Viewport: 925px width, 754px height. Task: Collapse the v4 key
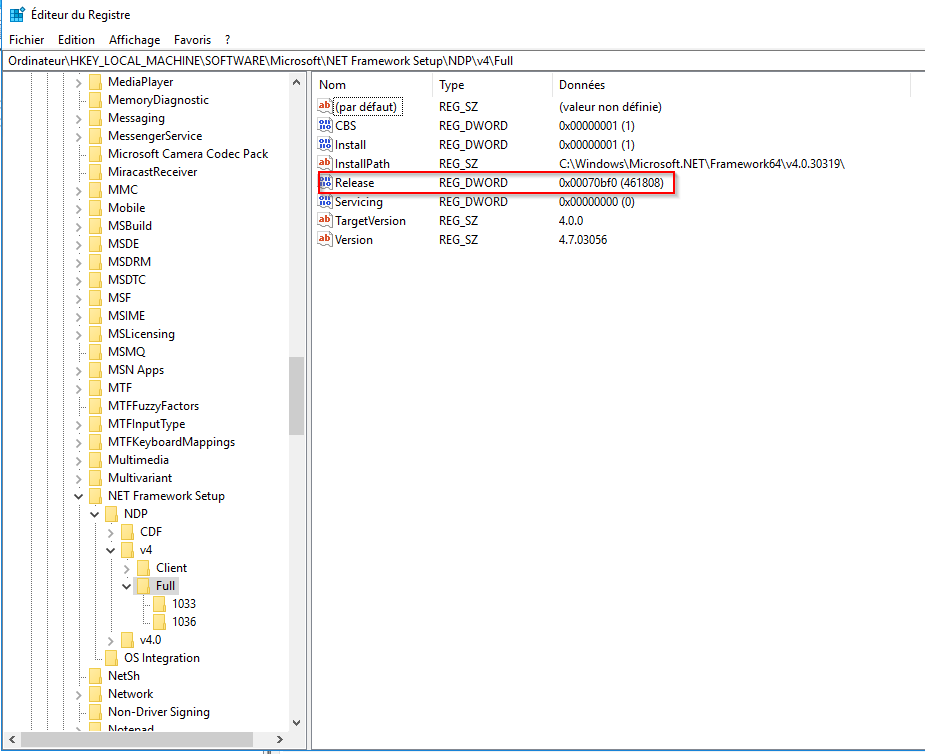pyautogui.click(x=110, y=551)
